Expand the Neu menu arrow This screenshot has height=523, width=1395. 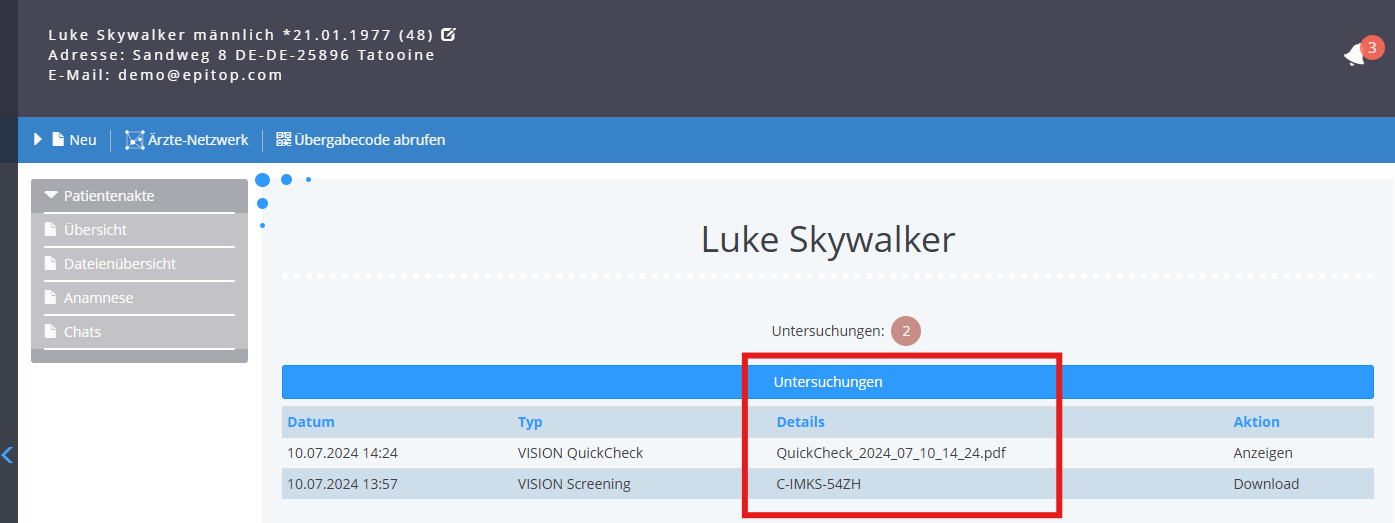pyautogui.click(x=38, y=140)
